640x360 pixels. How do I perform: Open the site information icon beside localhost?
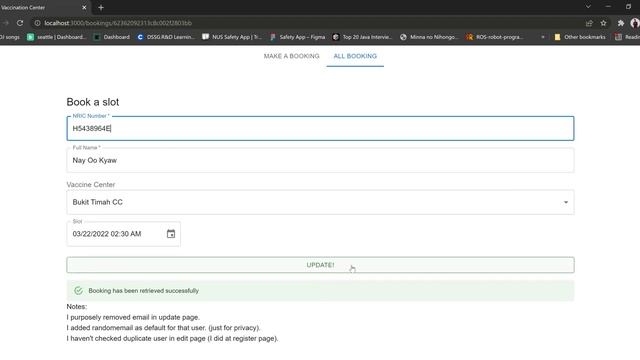[37, 23]
